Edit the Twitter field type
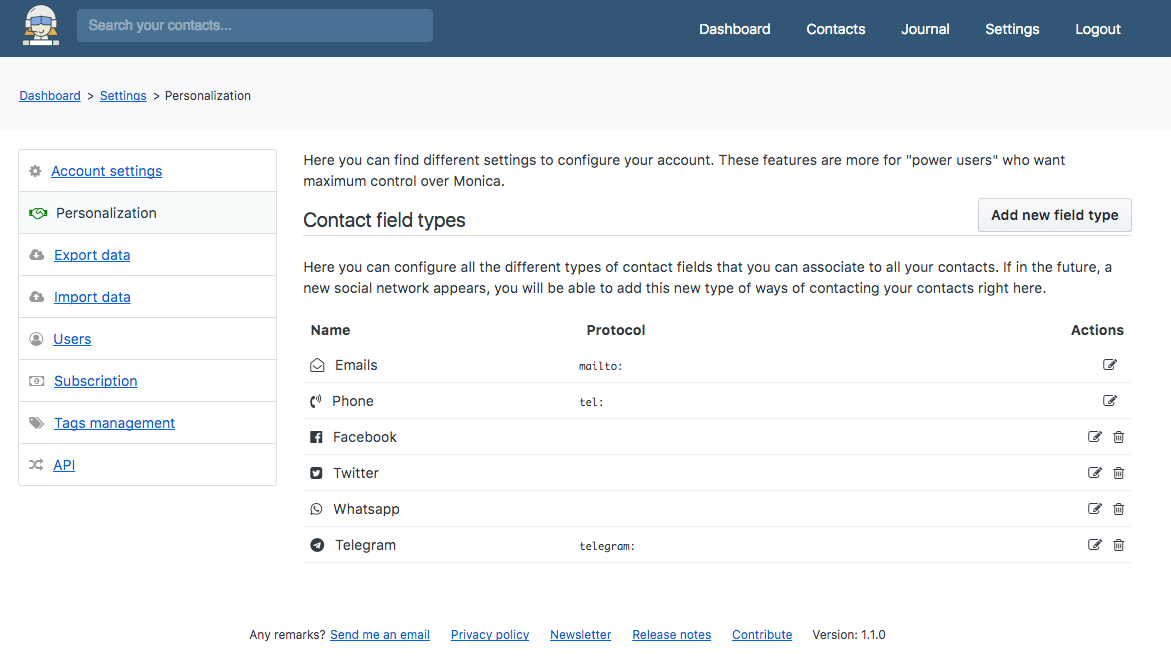The height and width of the screenshot is (672, 1171). tap(1095, 473)
